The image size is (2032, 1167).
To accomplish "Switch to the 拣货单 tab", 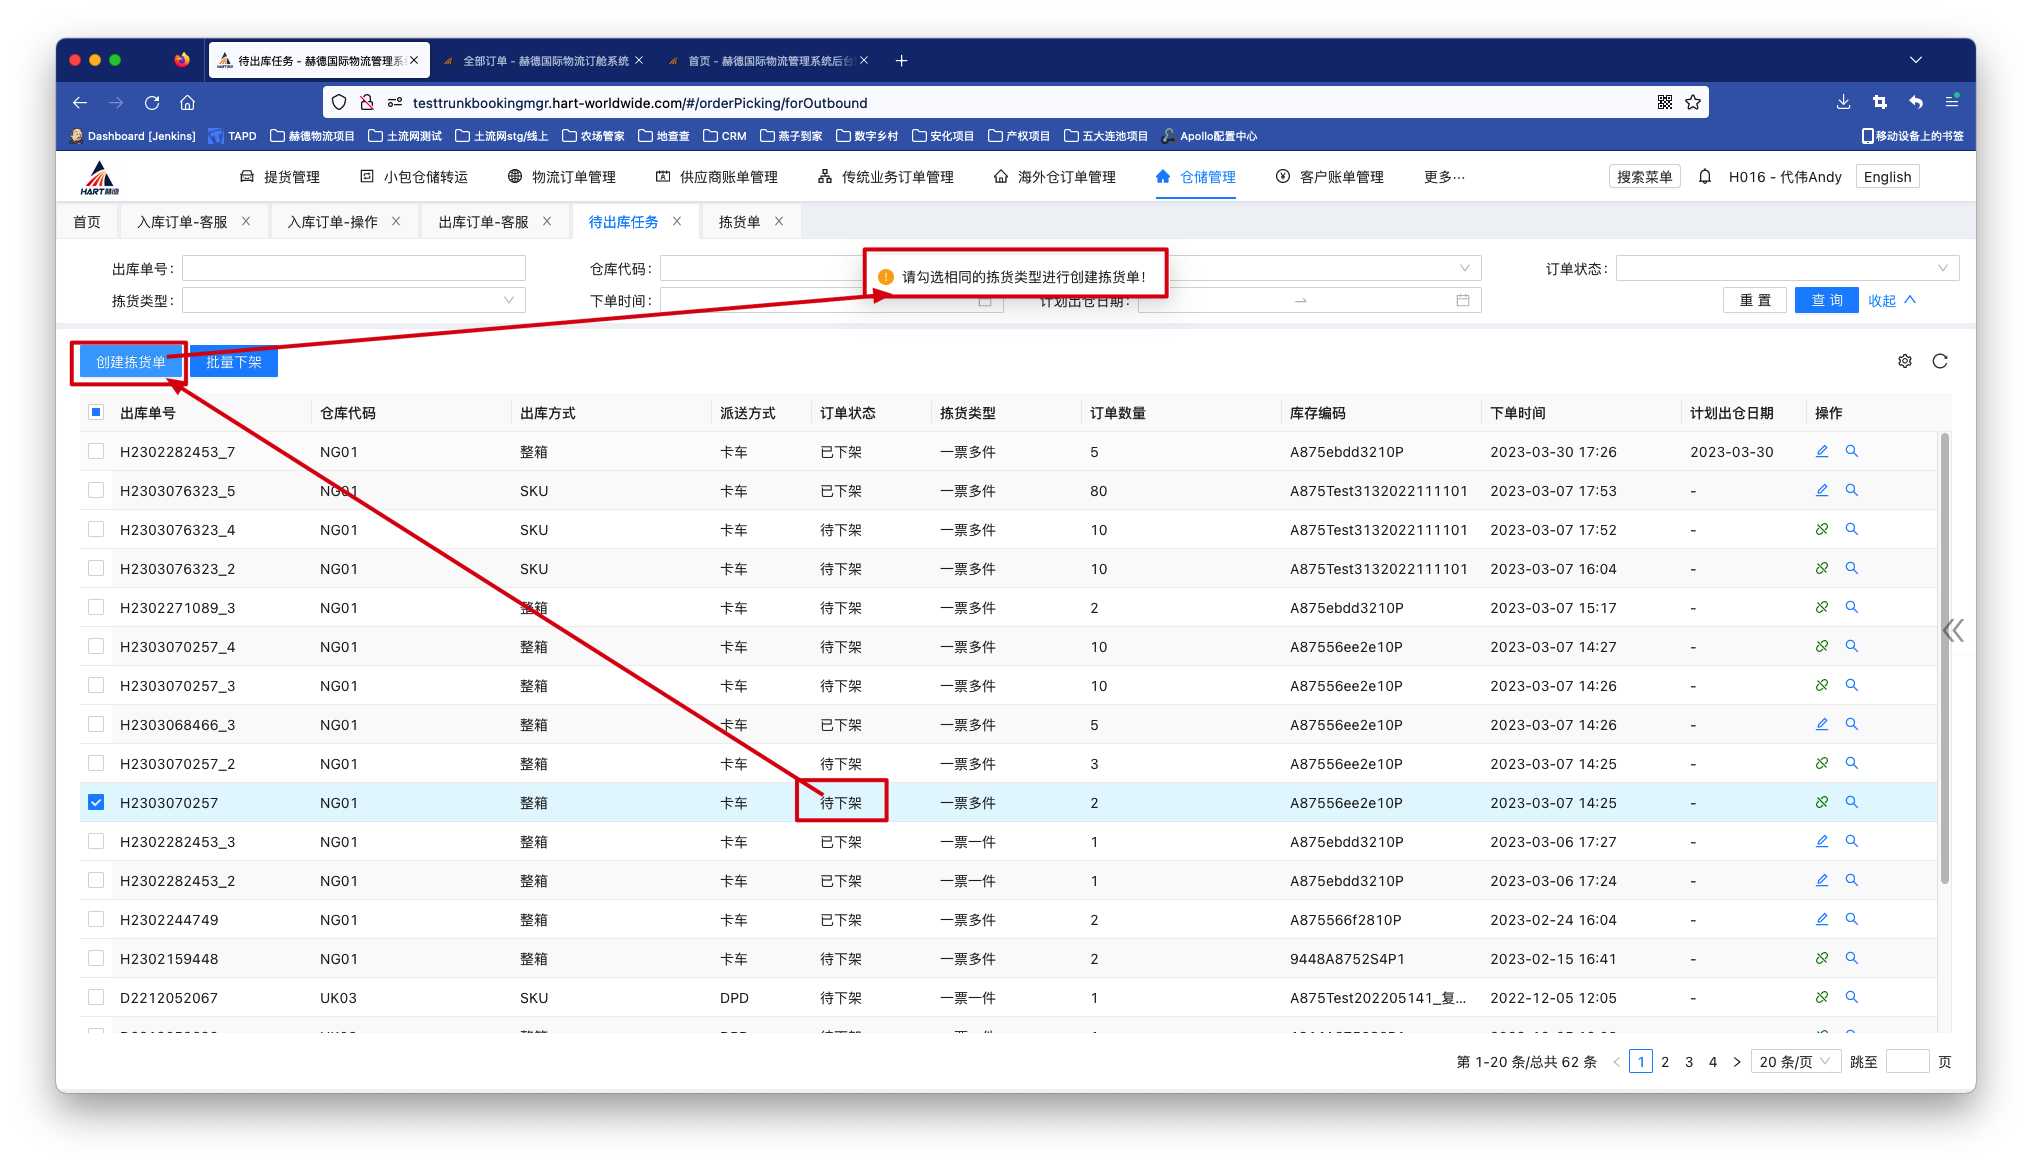I will pyautogui.click(x=739, y=222).
